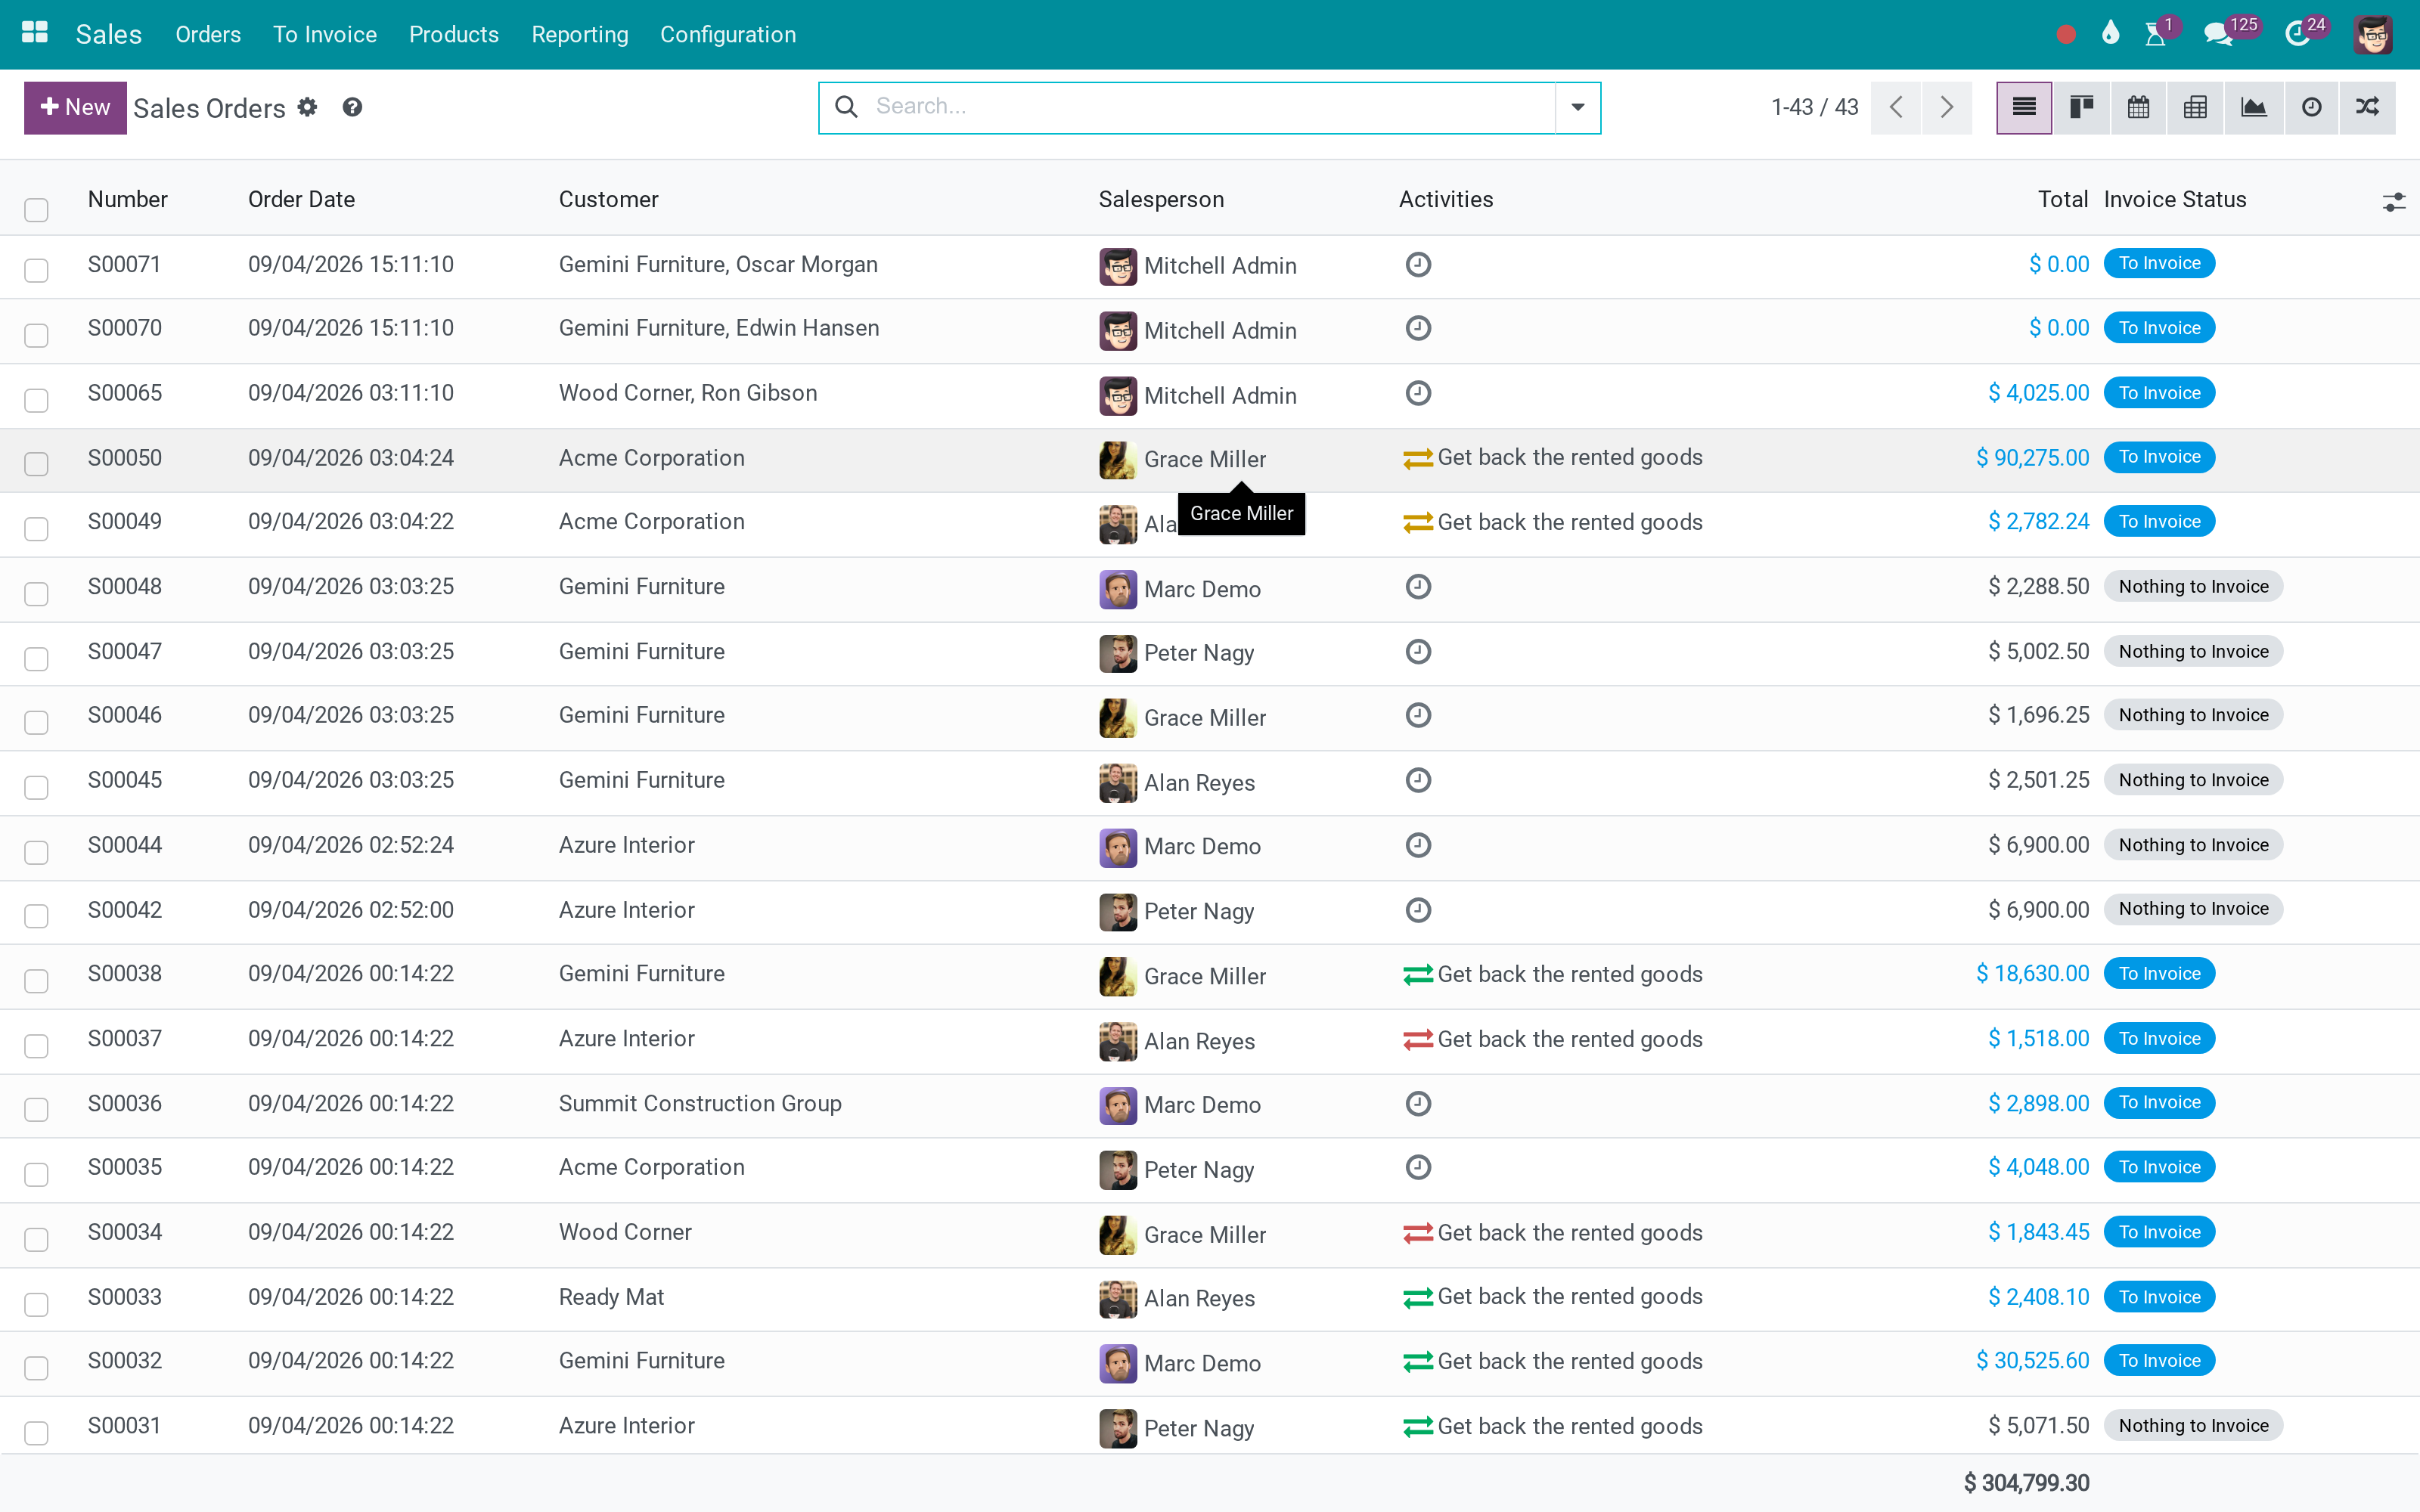Click the shuffle view icon
The width and height of the screenshot is (2420, 1512).
pos(2367,107)
